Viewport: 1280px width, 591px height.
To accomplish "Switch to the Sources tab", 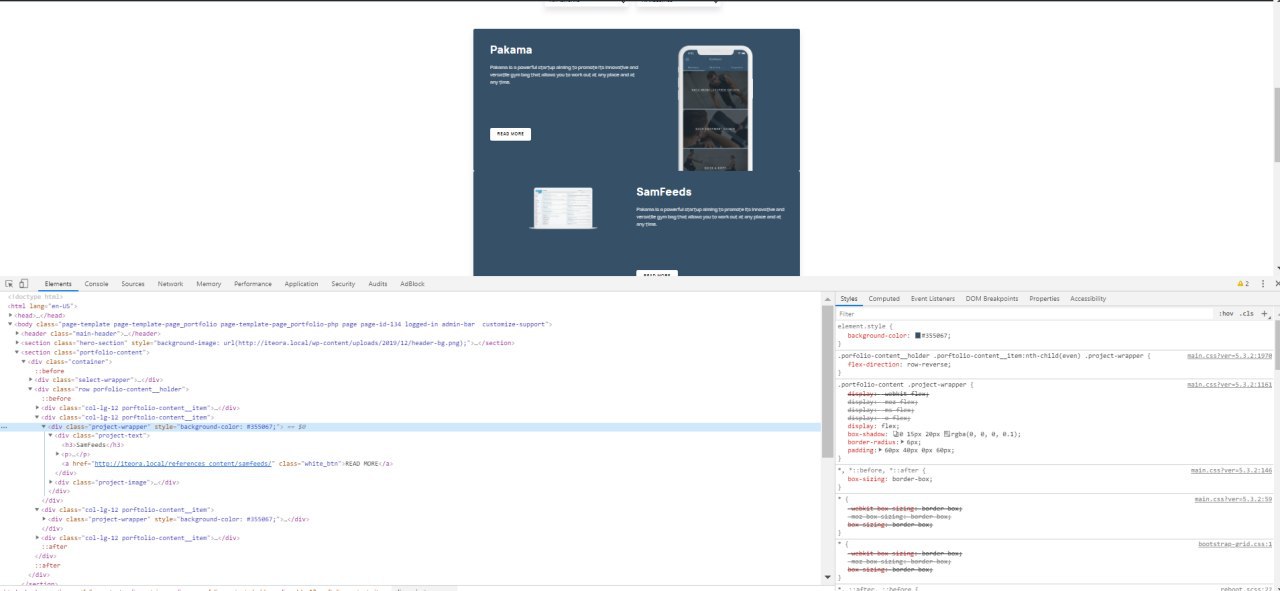I will pos(133,284).
